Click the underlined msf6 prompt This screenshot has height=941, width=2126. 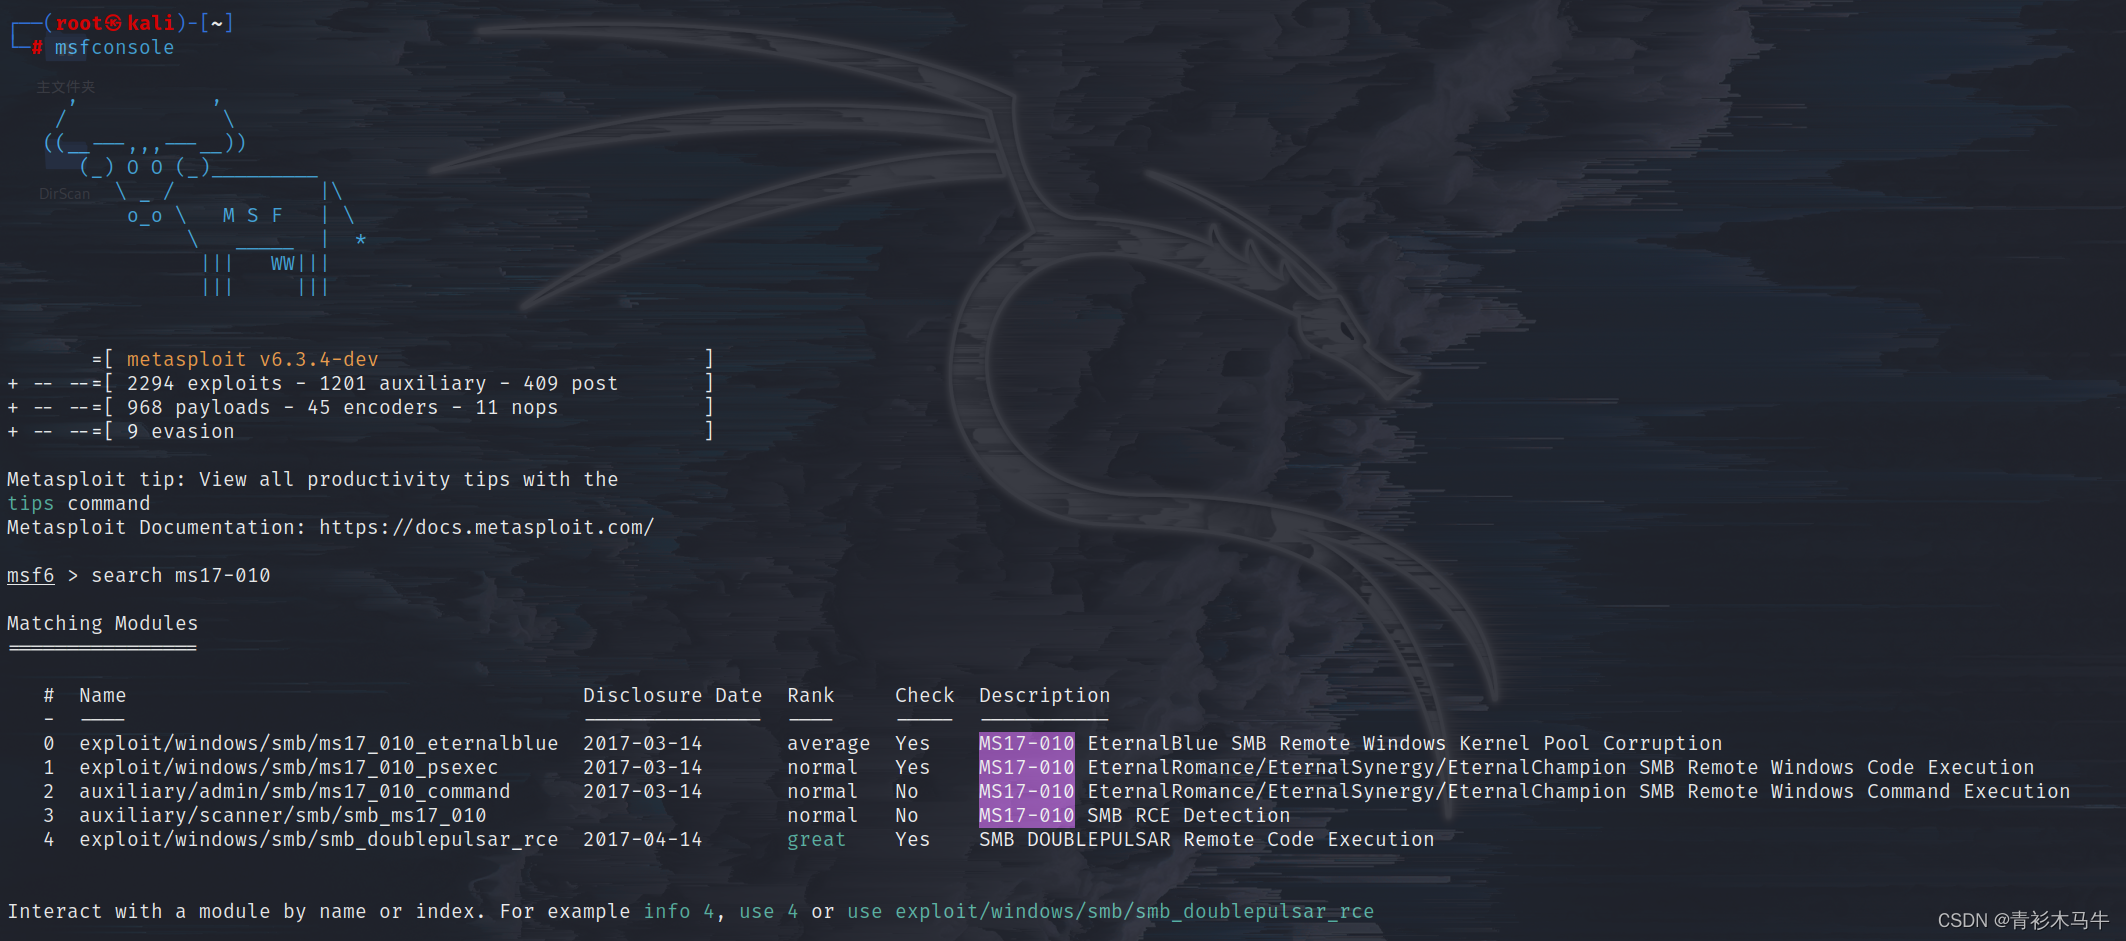(30, 575)
